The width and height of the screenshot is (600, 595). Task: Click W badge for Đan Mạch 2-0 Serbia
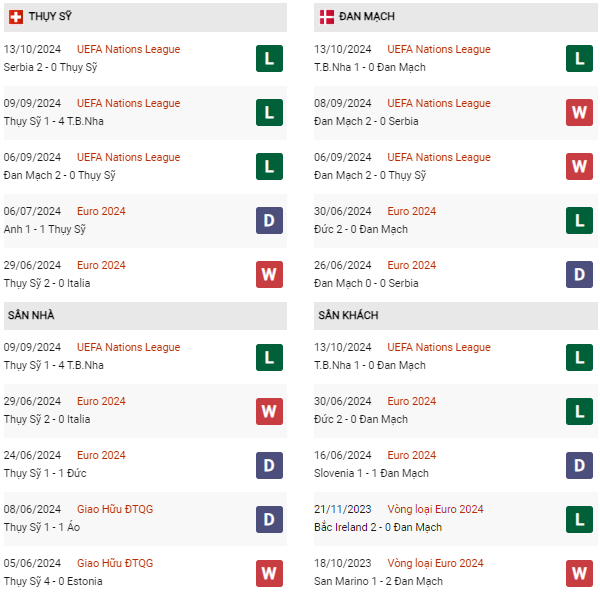pos(579,112)
